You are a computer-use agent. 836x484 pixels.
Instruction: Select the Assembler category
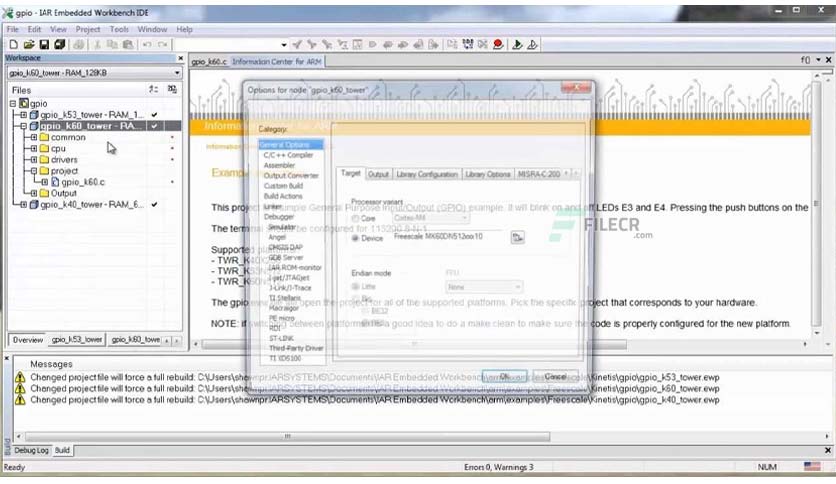[279, 165]
